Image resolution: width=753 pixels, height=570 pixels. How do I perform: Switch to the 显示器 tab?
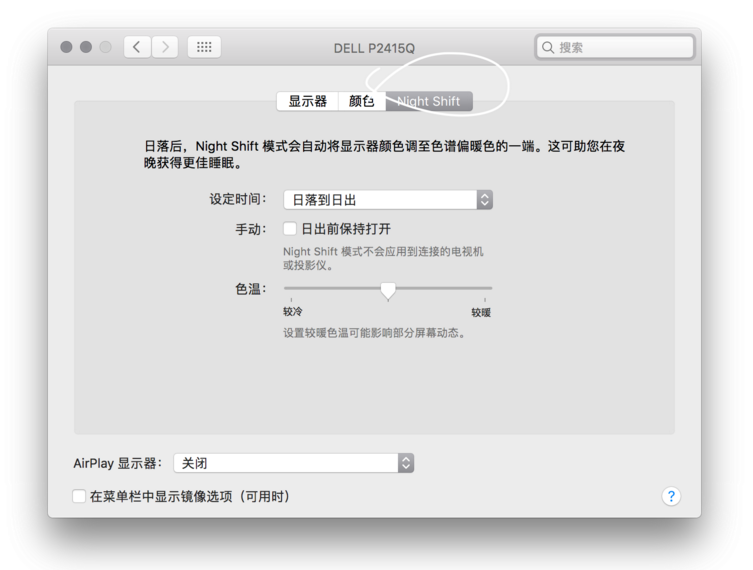click(307, 101)
